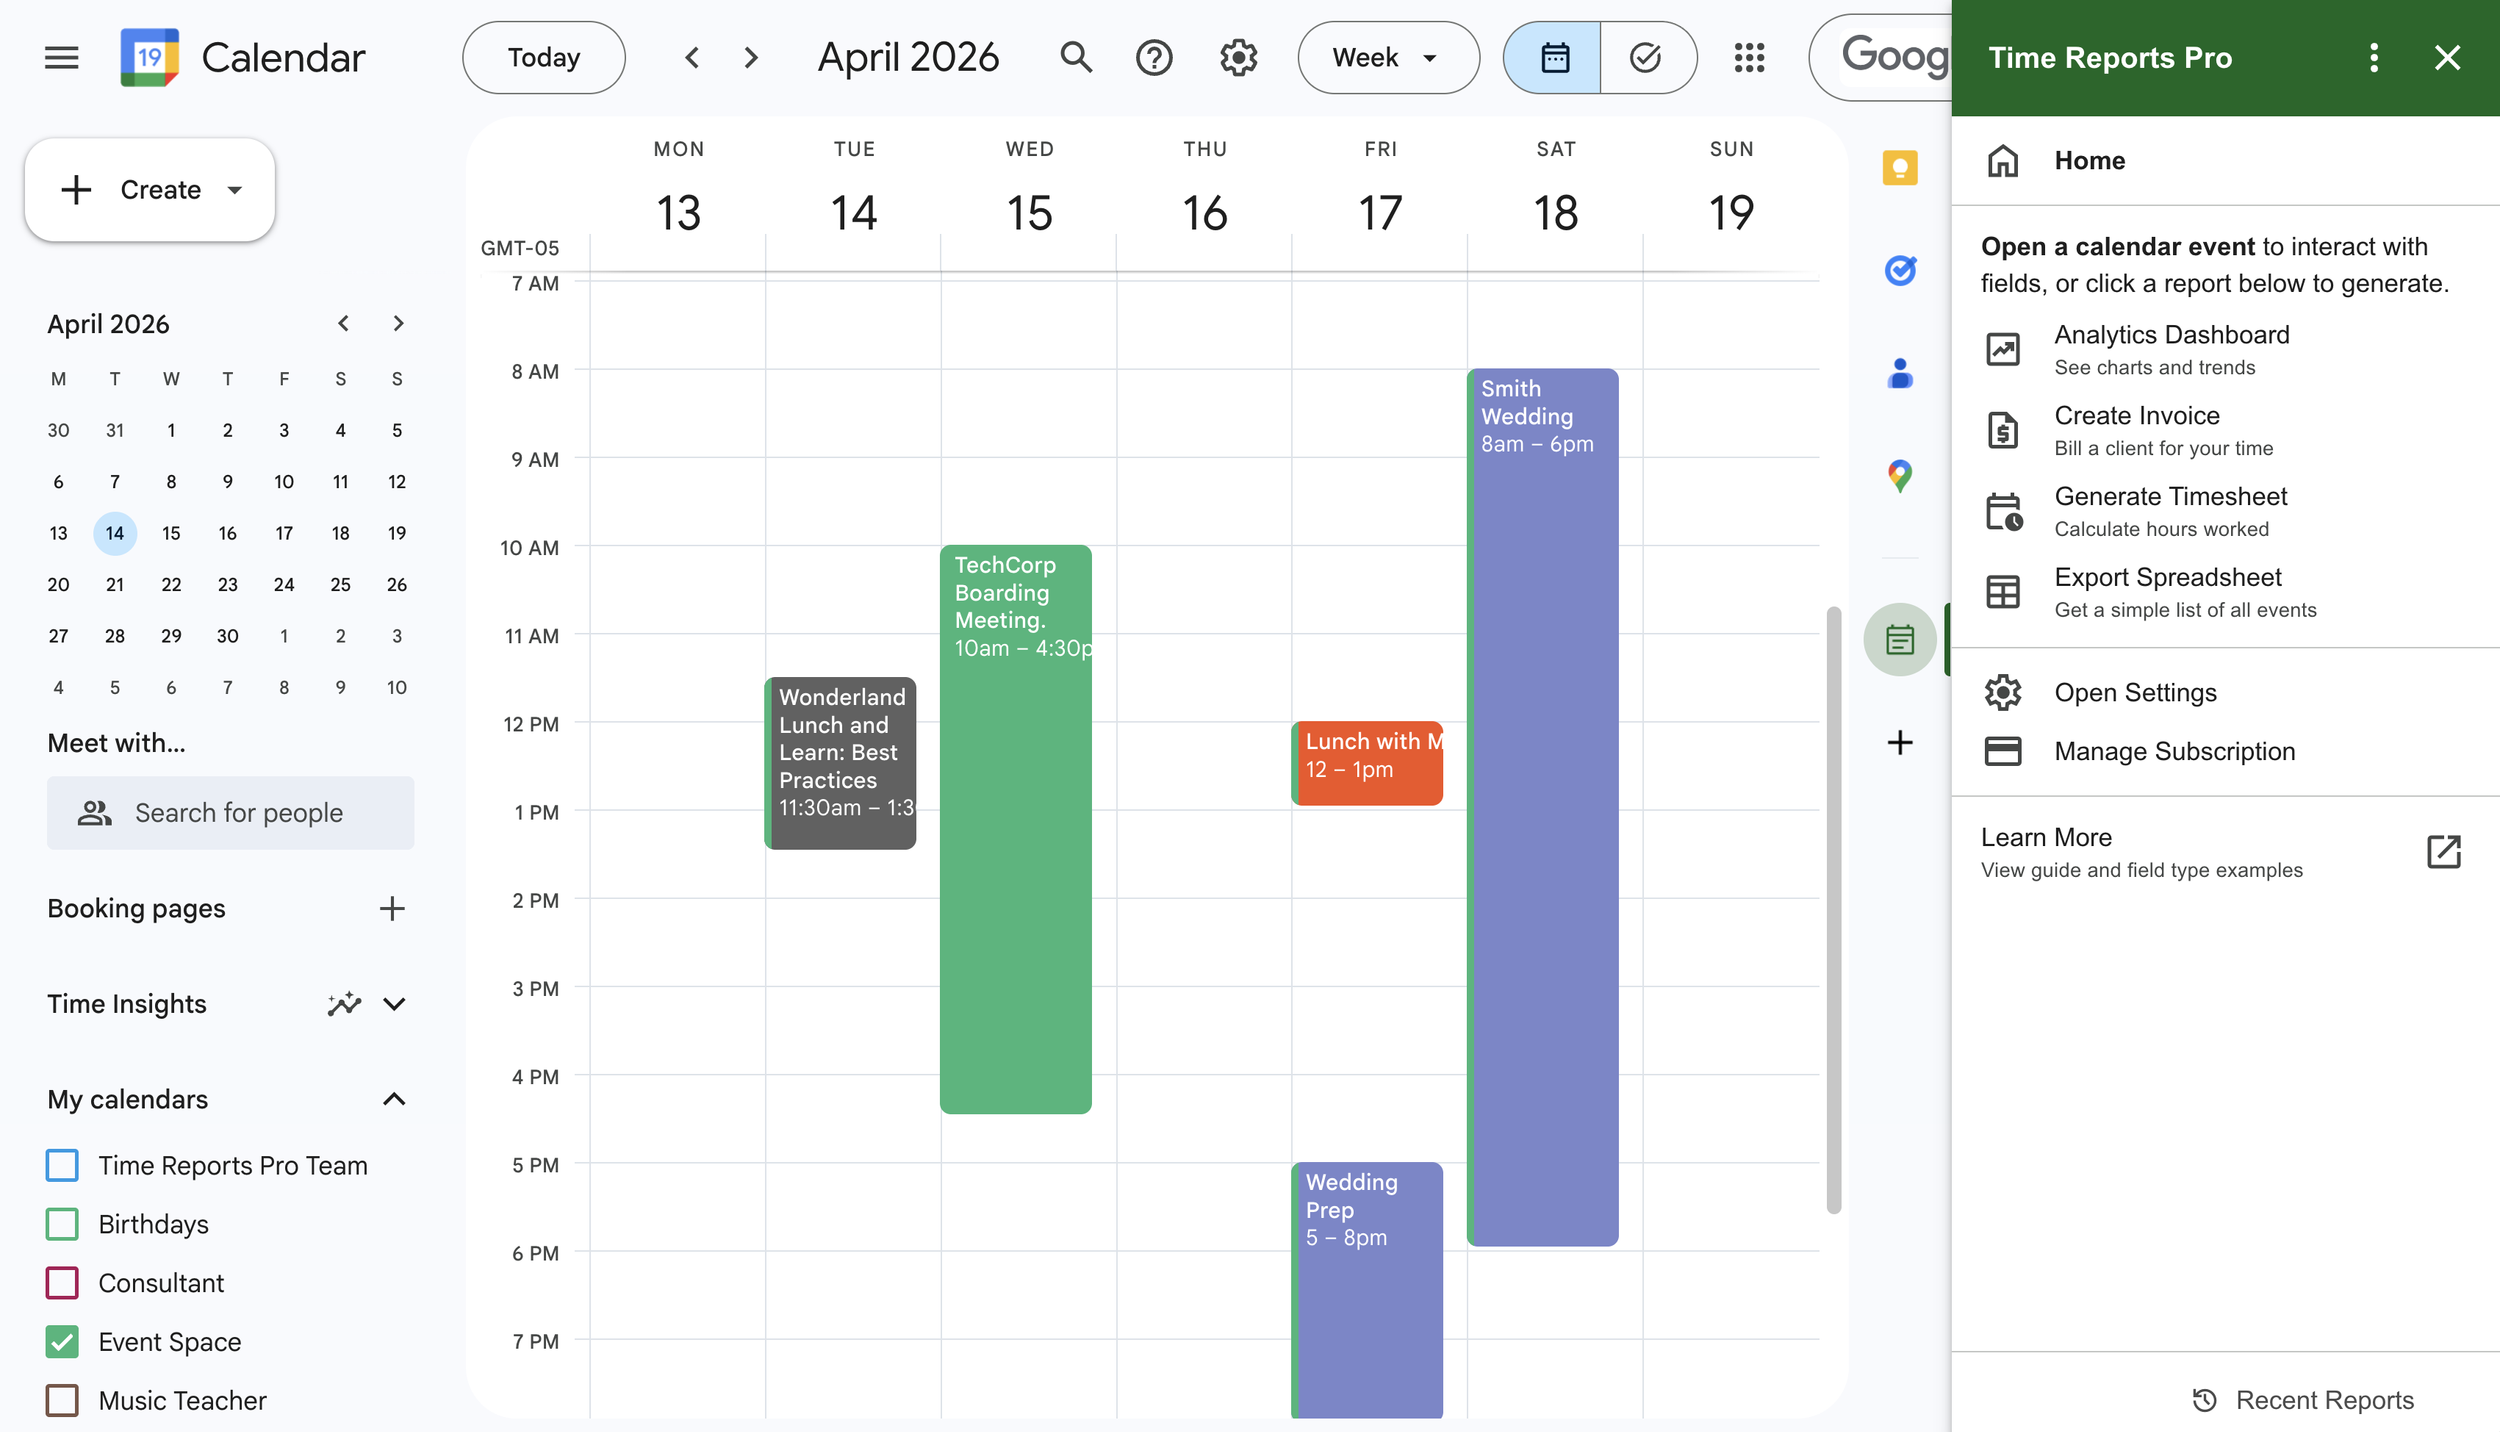The image size is (2500, 1432).
Task: Open Google apps grid launcher
Action: click(x=1749, y=58)
